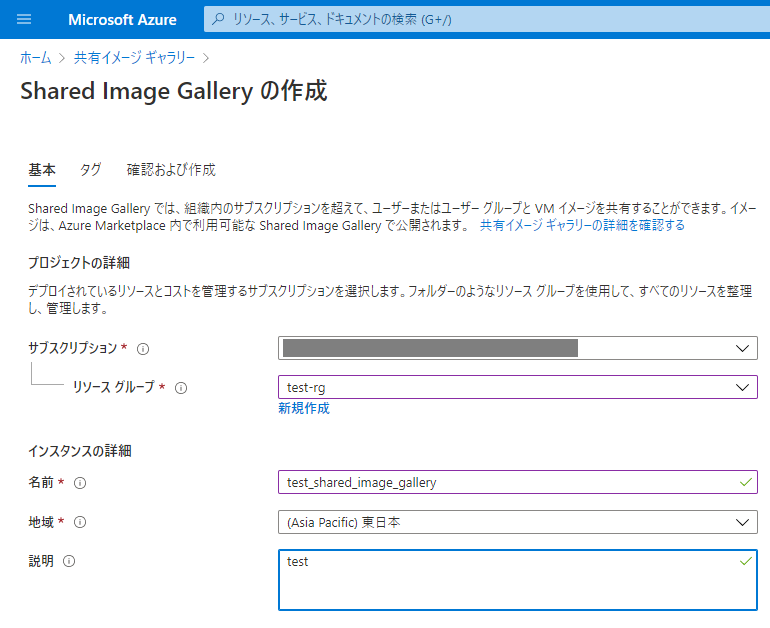Open 共有イメージ ギャラリーの詳細を確認する link
The width and height of the screenshot is (770, 628).
(582, 225)
